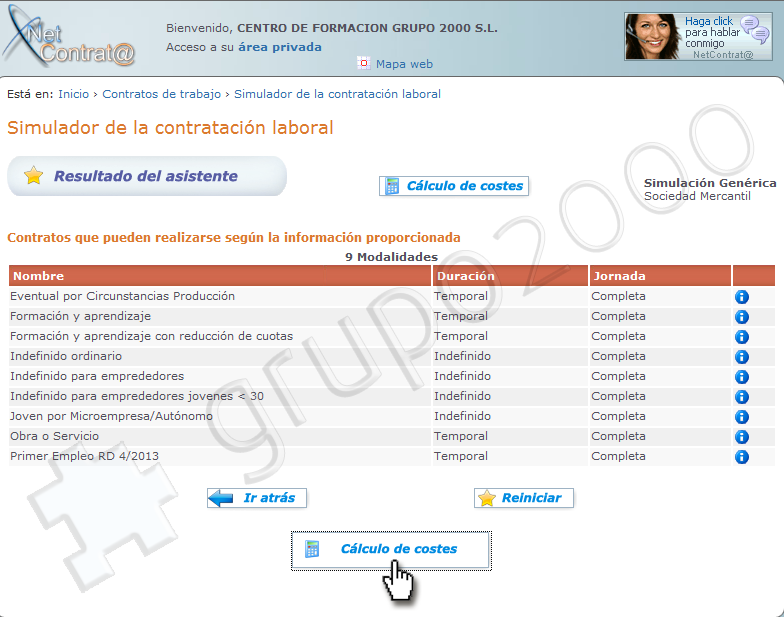Open info for Eventual por Circunstancias Producción
784x617 pixels.
coord(742,296)
